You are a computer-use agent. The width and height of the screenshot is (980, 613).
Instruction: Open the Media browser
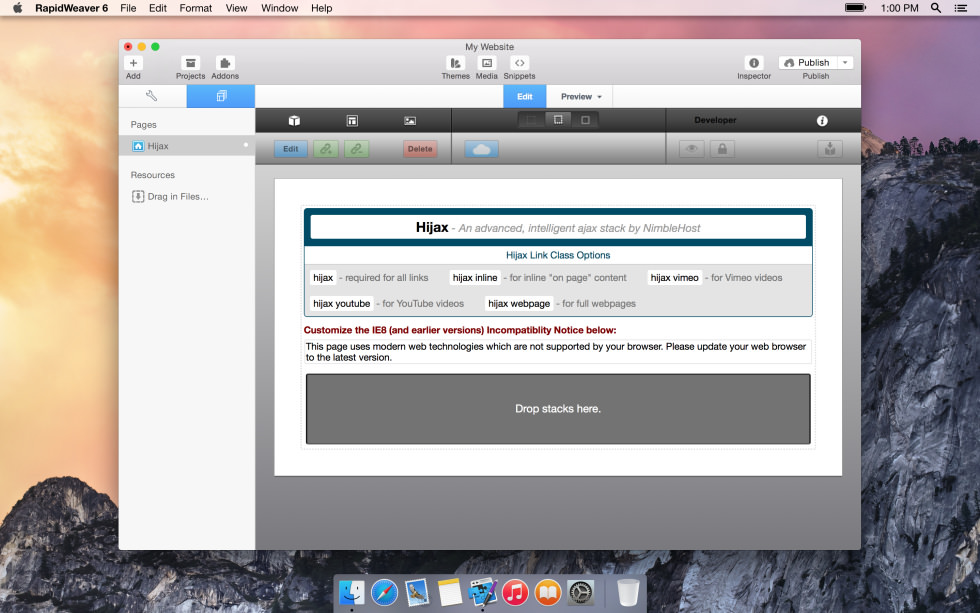coord(486,63)
